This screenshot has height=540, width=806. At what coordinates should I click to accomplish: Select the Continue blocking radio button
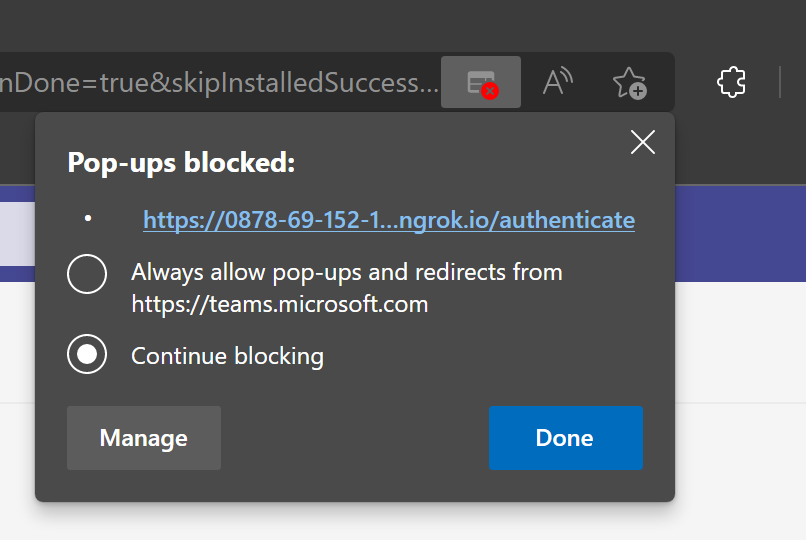point(87,354)
